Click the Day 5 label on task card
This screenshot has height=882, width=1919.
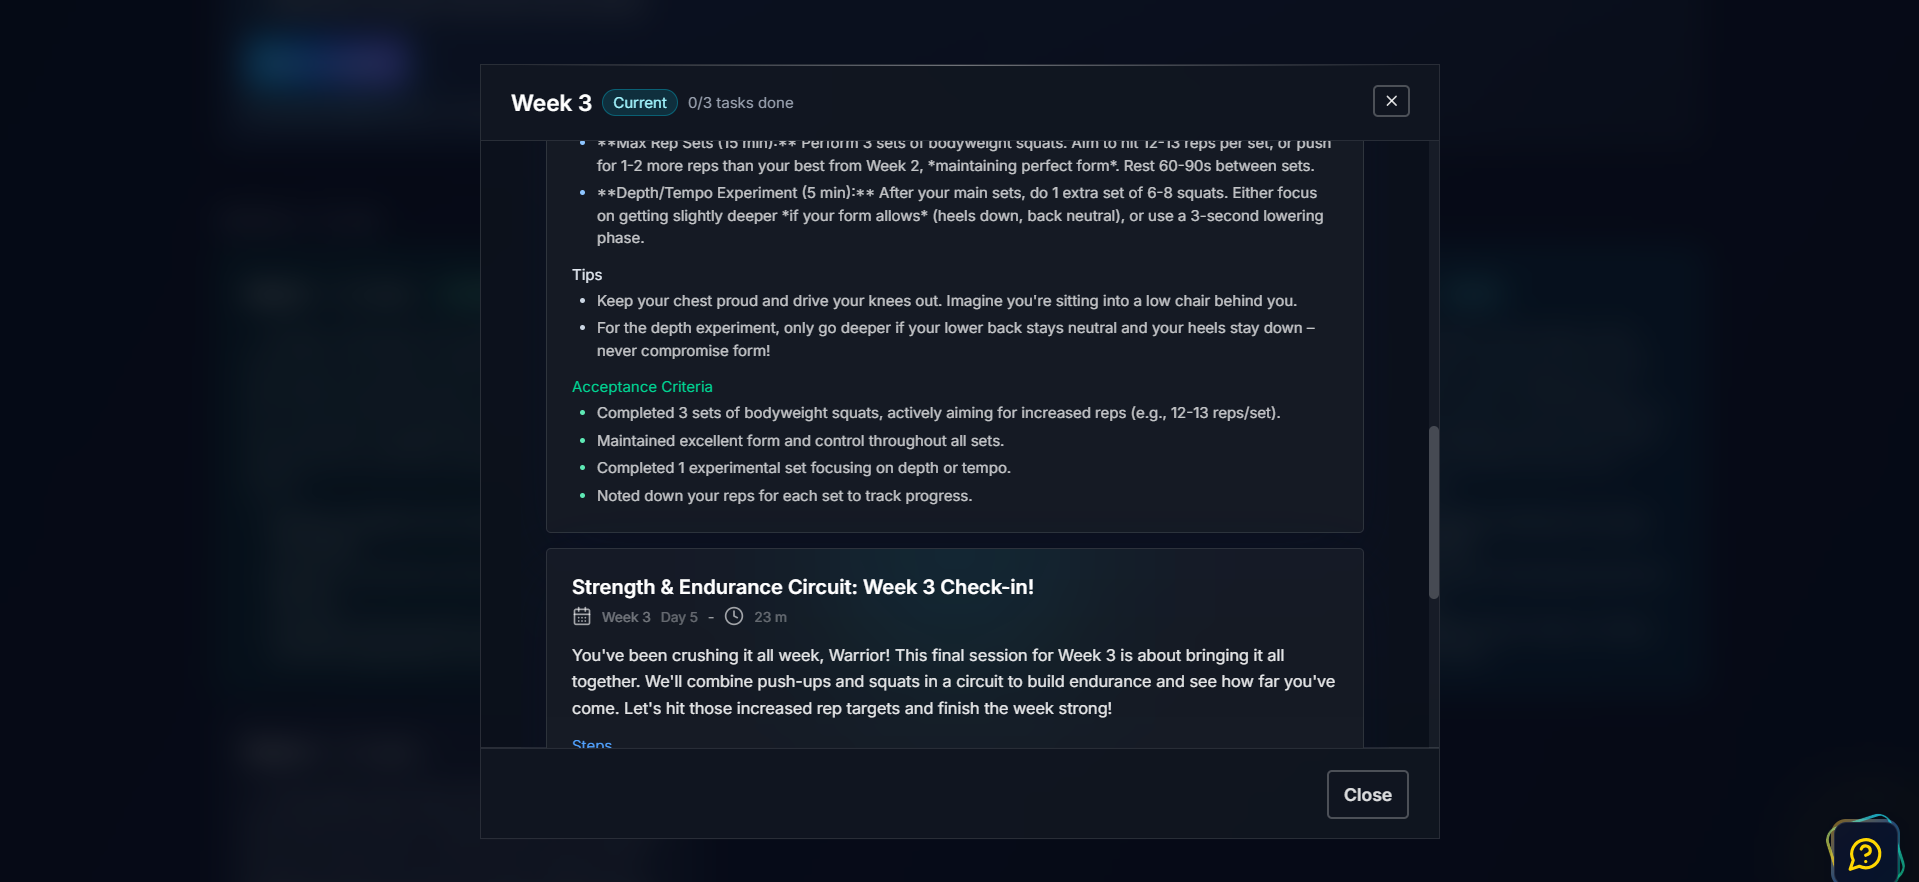[x=679, y=617]
